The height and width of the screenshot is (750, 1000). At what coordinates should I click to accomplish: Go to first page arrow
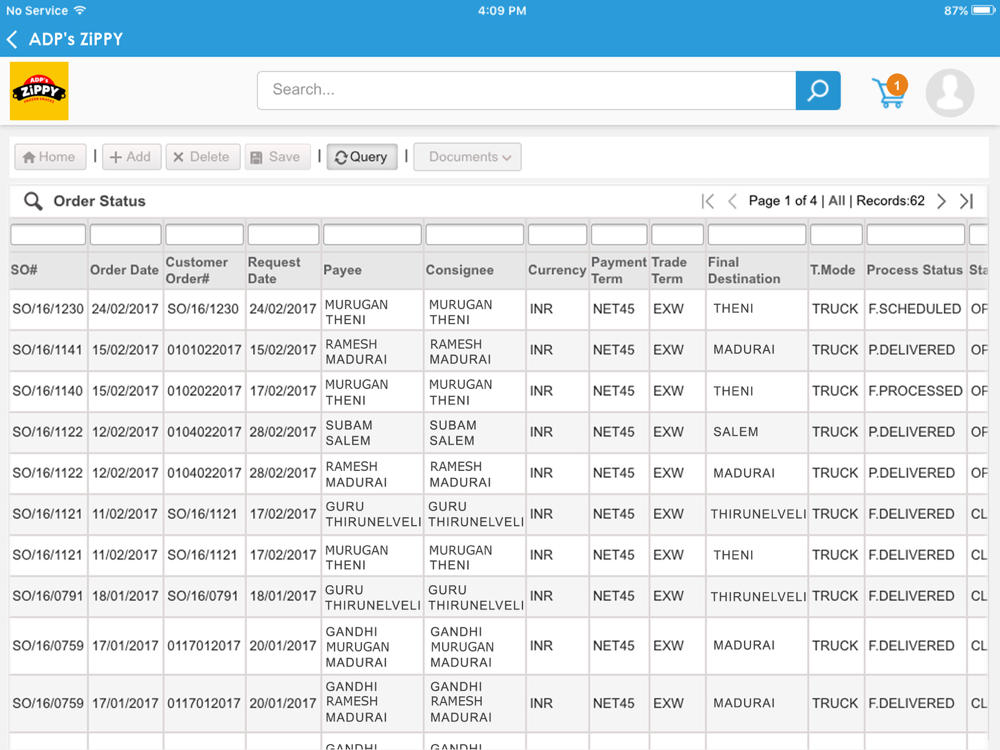point(707,202)
